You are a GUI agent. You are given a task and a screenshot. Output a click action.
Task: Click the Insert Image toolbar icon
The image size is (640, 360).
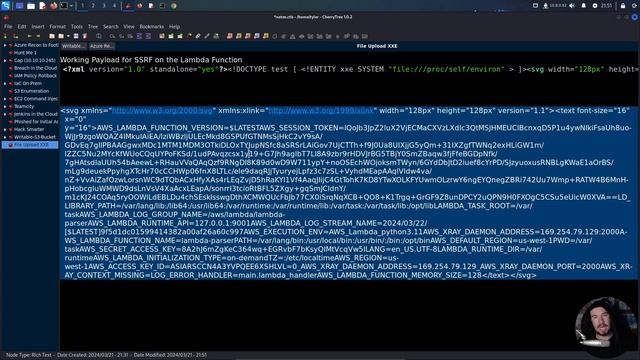[162, 36]
